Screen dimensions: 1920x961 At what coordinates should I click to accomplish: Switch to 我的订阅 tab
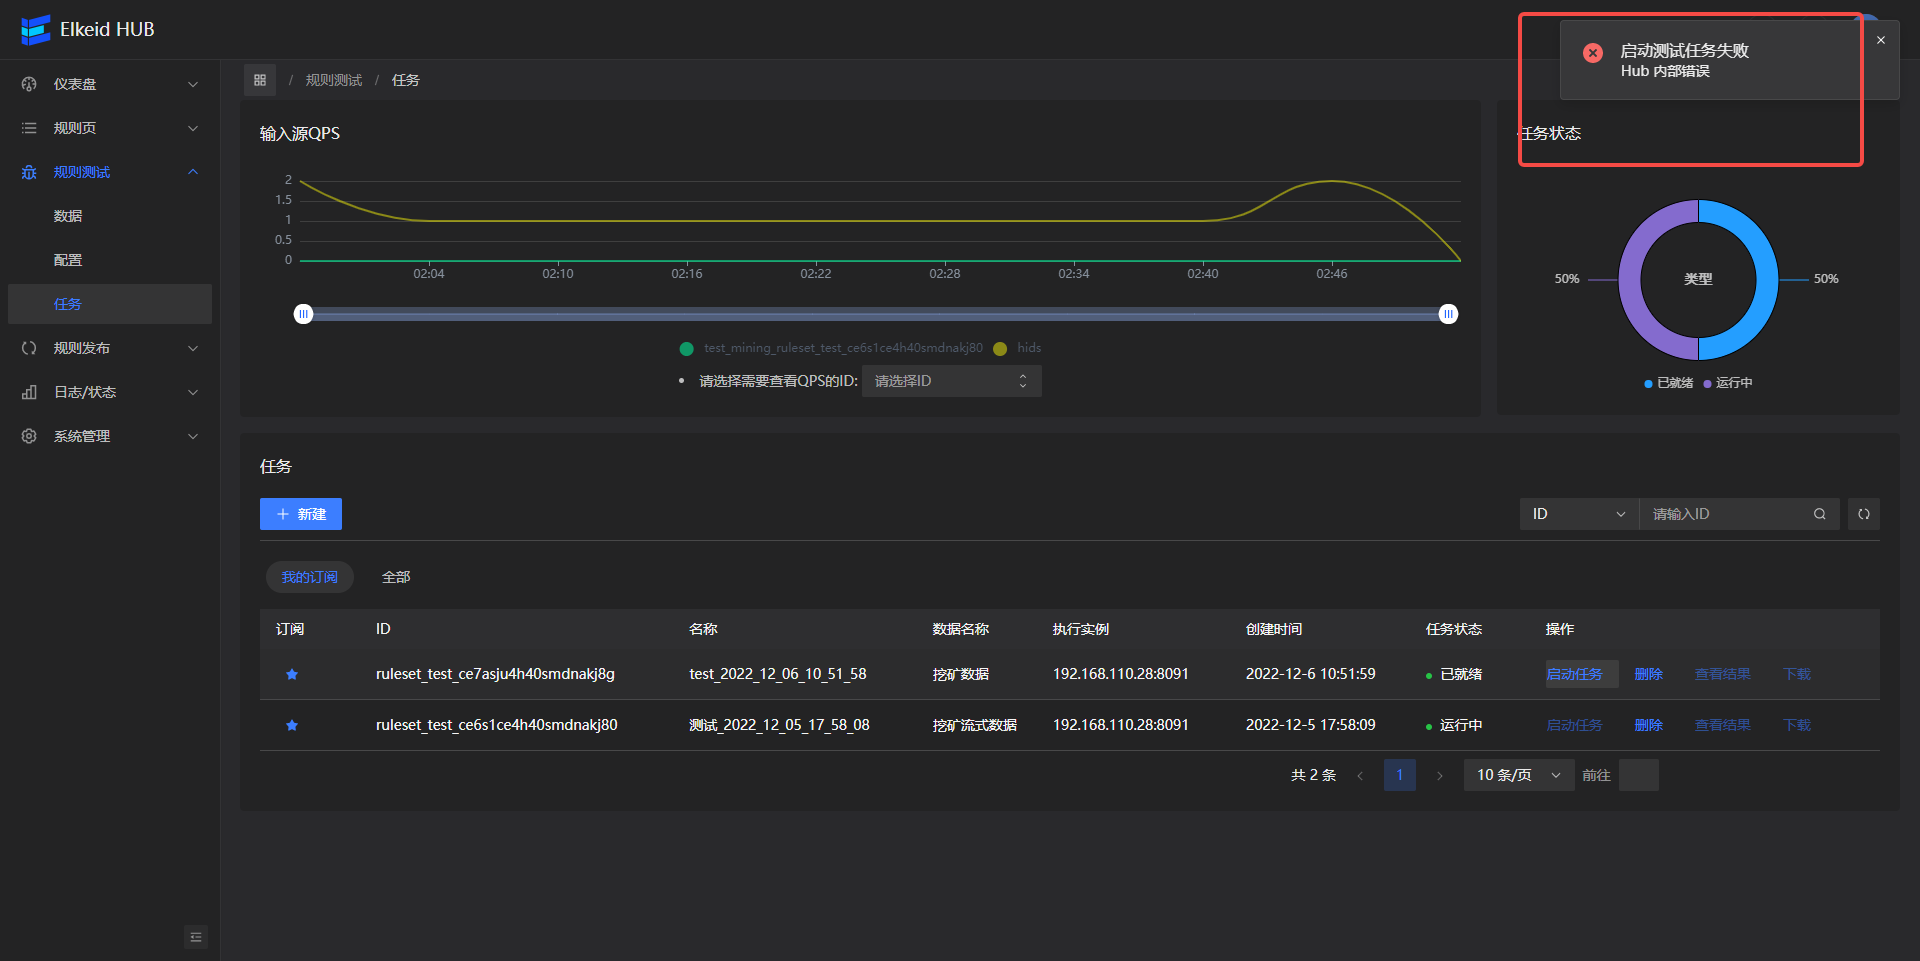(x=309, y=577)
